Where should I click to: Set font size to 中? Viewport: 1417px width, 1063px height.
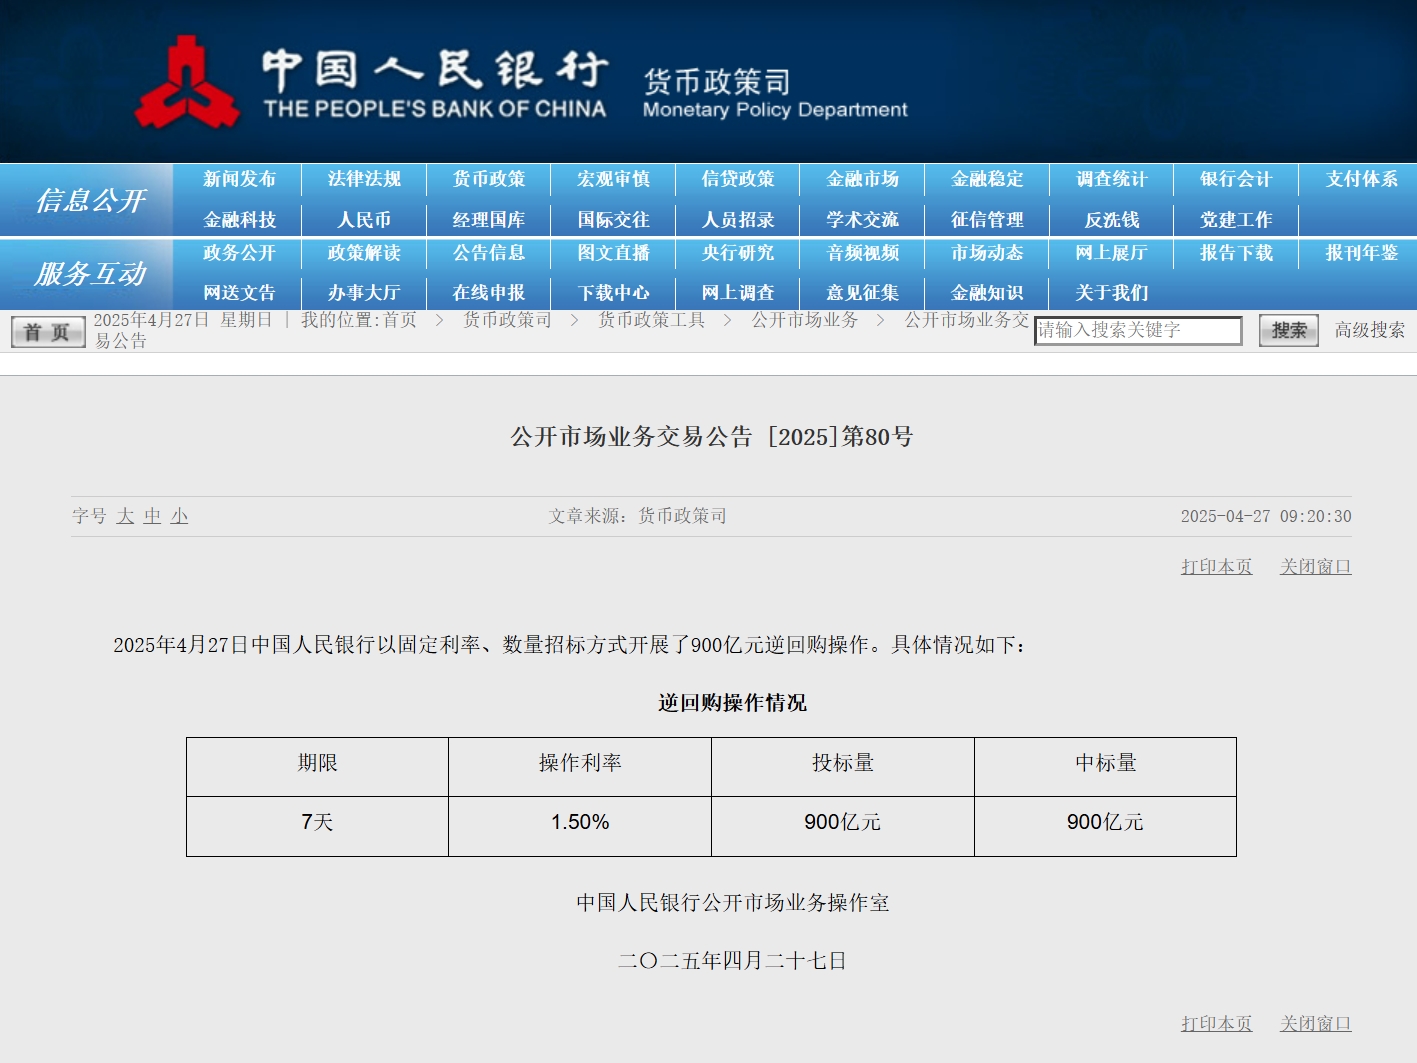click(152, 516)
